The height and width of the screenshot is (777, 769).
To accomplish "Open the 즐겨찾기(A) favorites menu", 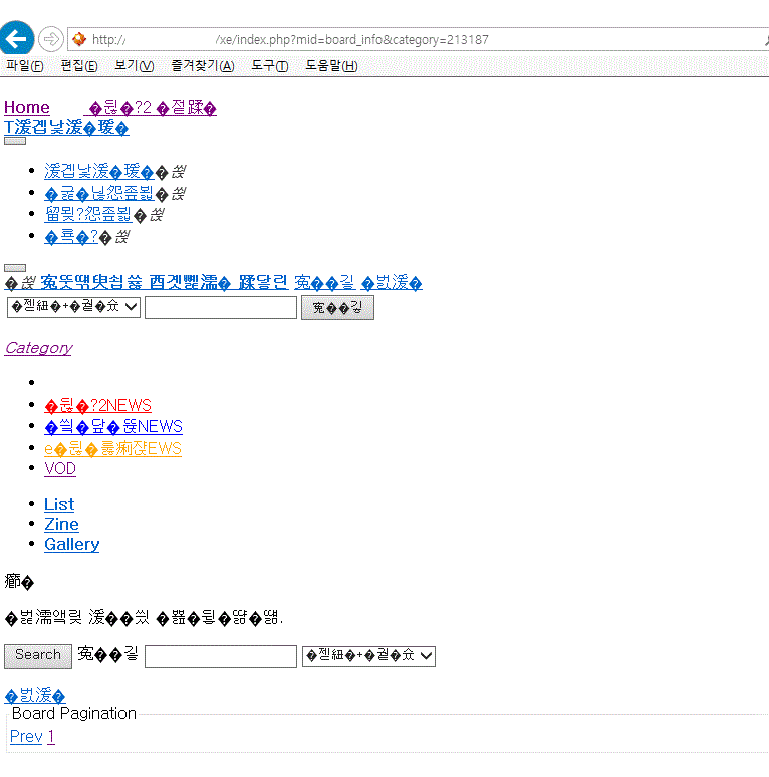I will [x=202, y=66].
